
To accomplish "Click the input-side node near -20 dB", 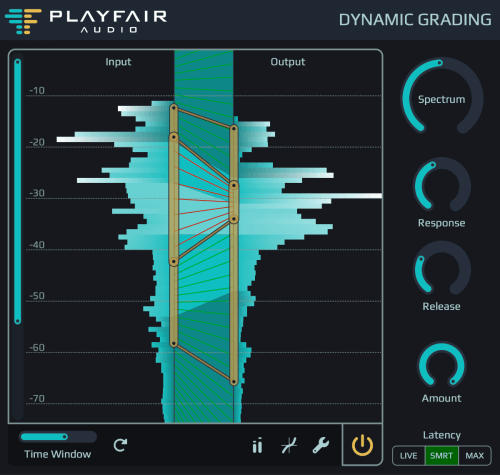I will coord(174,137).
